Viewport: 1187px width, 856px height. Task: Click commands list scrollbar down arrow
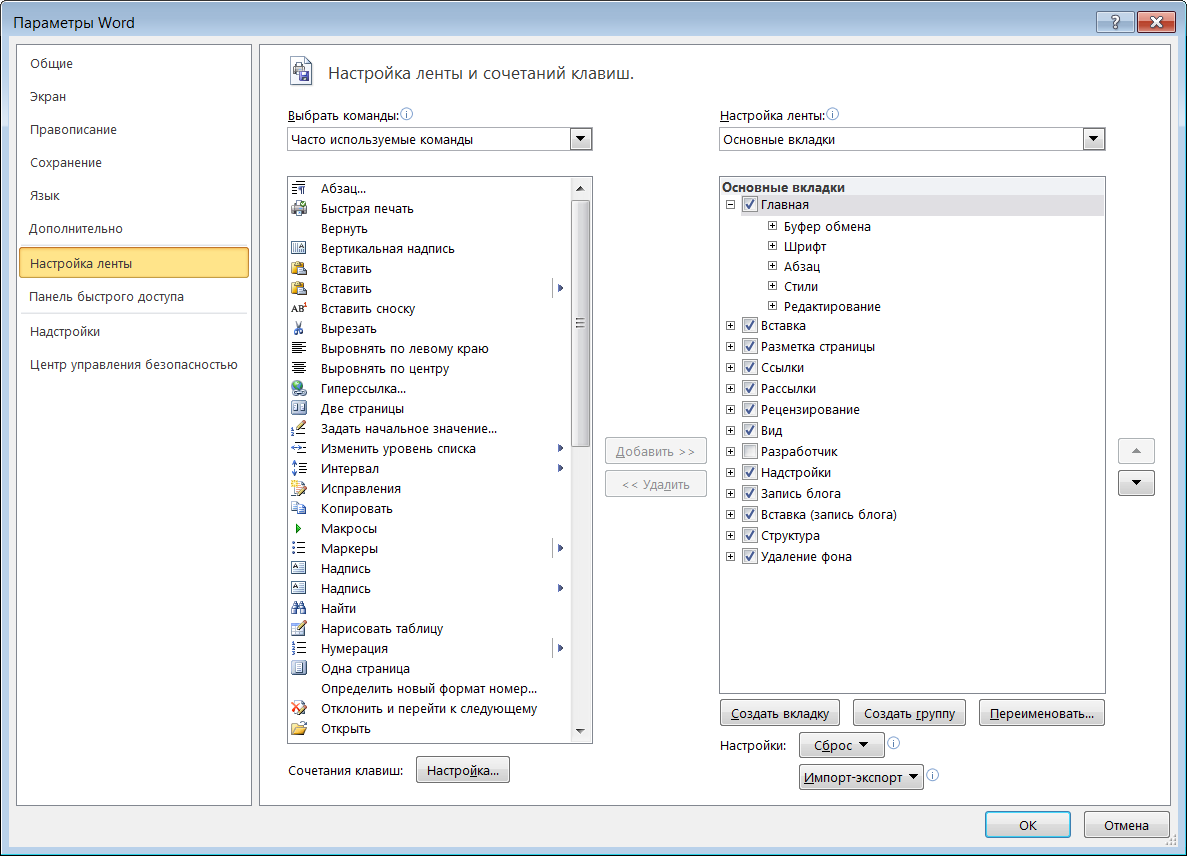pos(581,731)
